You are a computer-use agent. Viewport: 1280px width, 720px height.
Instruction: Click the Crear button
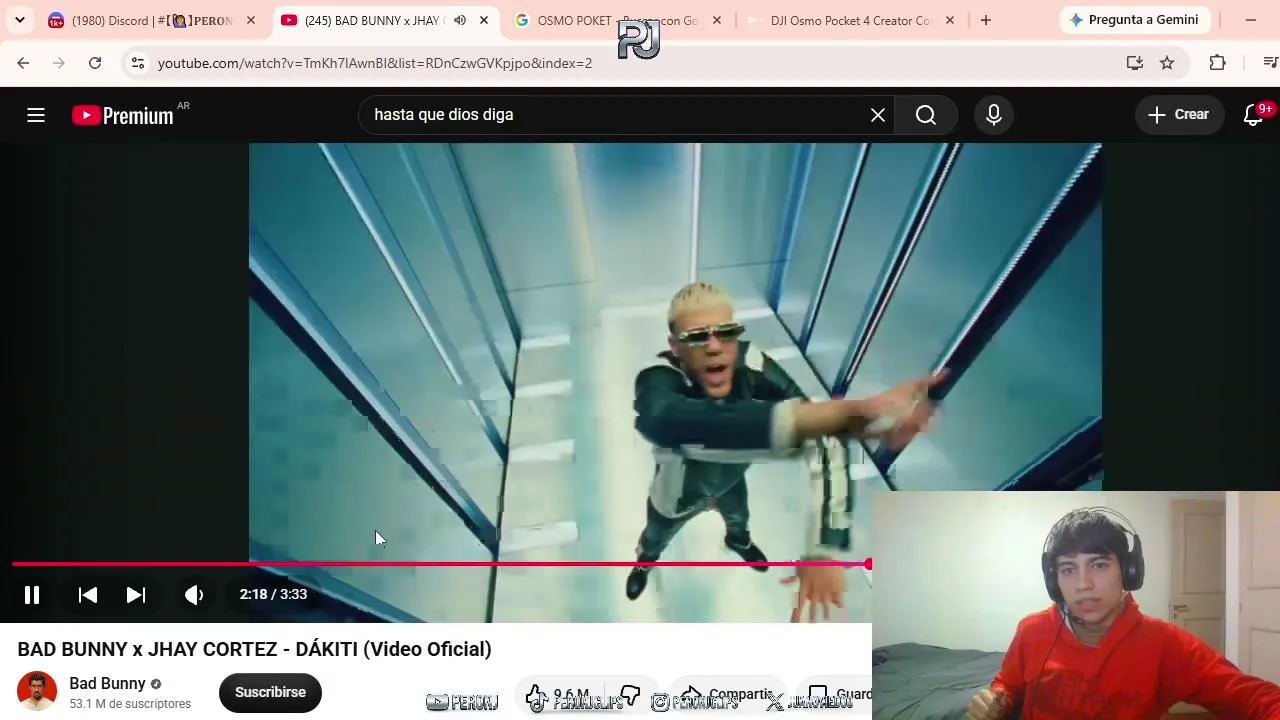1179,115
